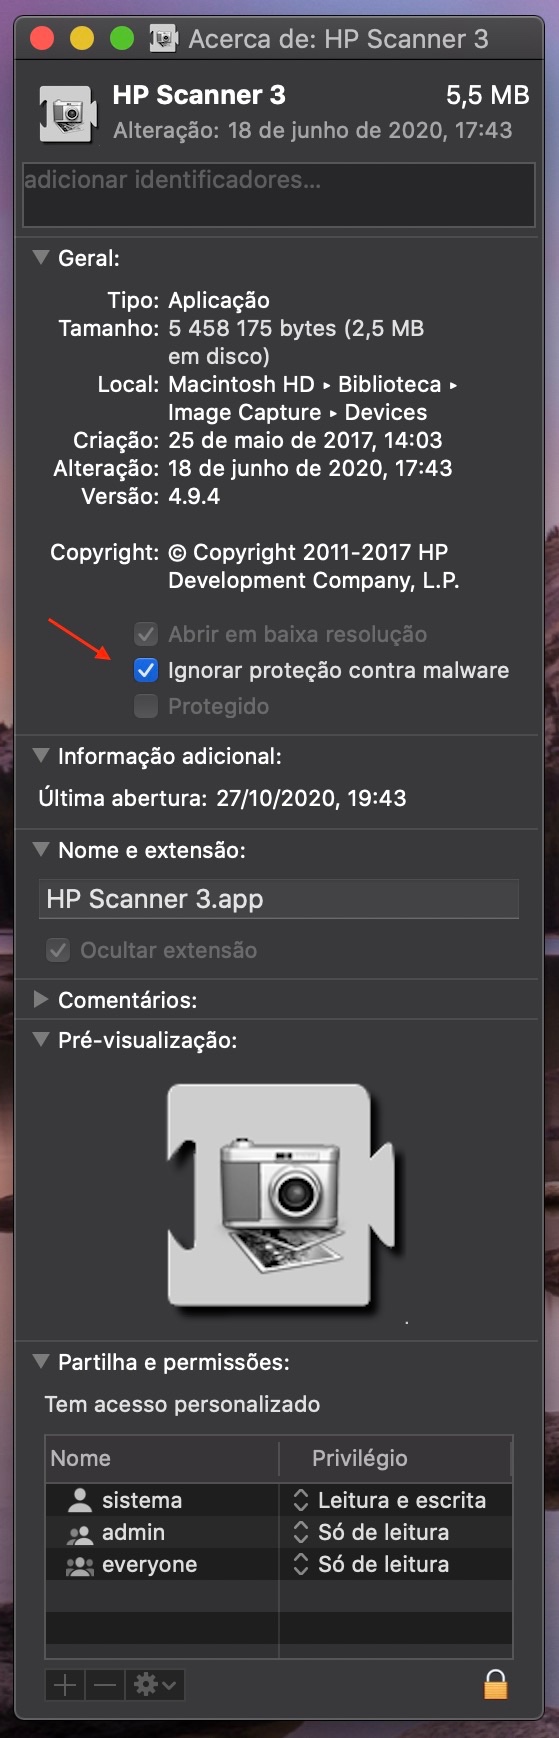Collapse the Geral section
This screenshot has height=1738, width=559.
click(41, 257)
